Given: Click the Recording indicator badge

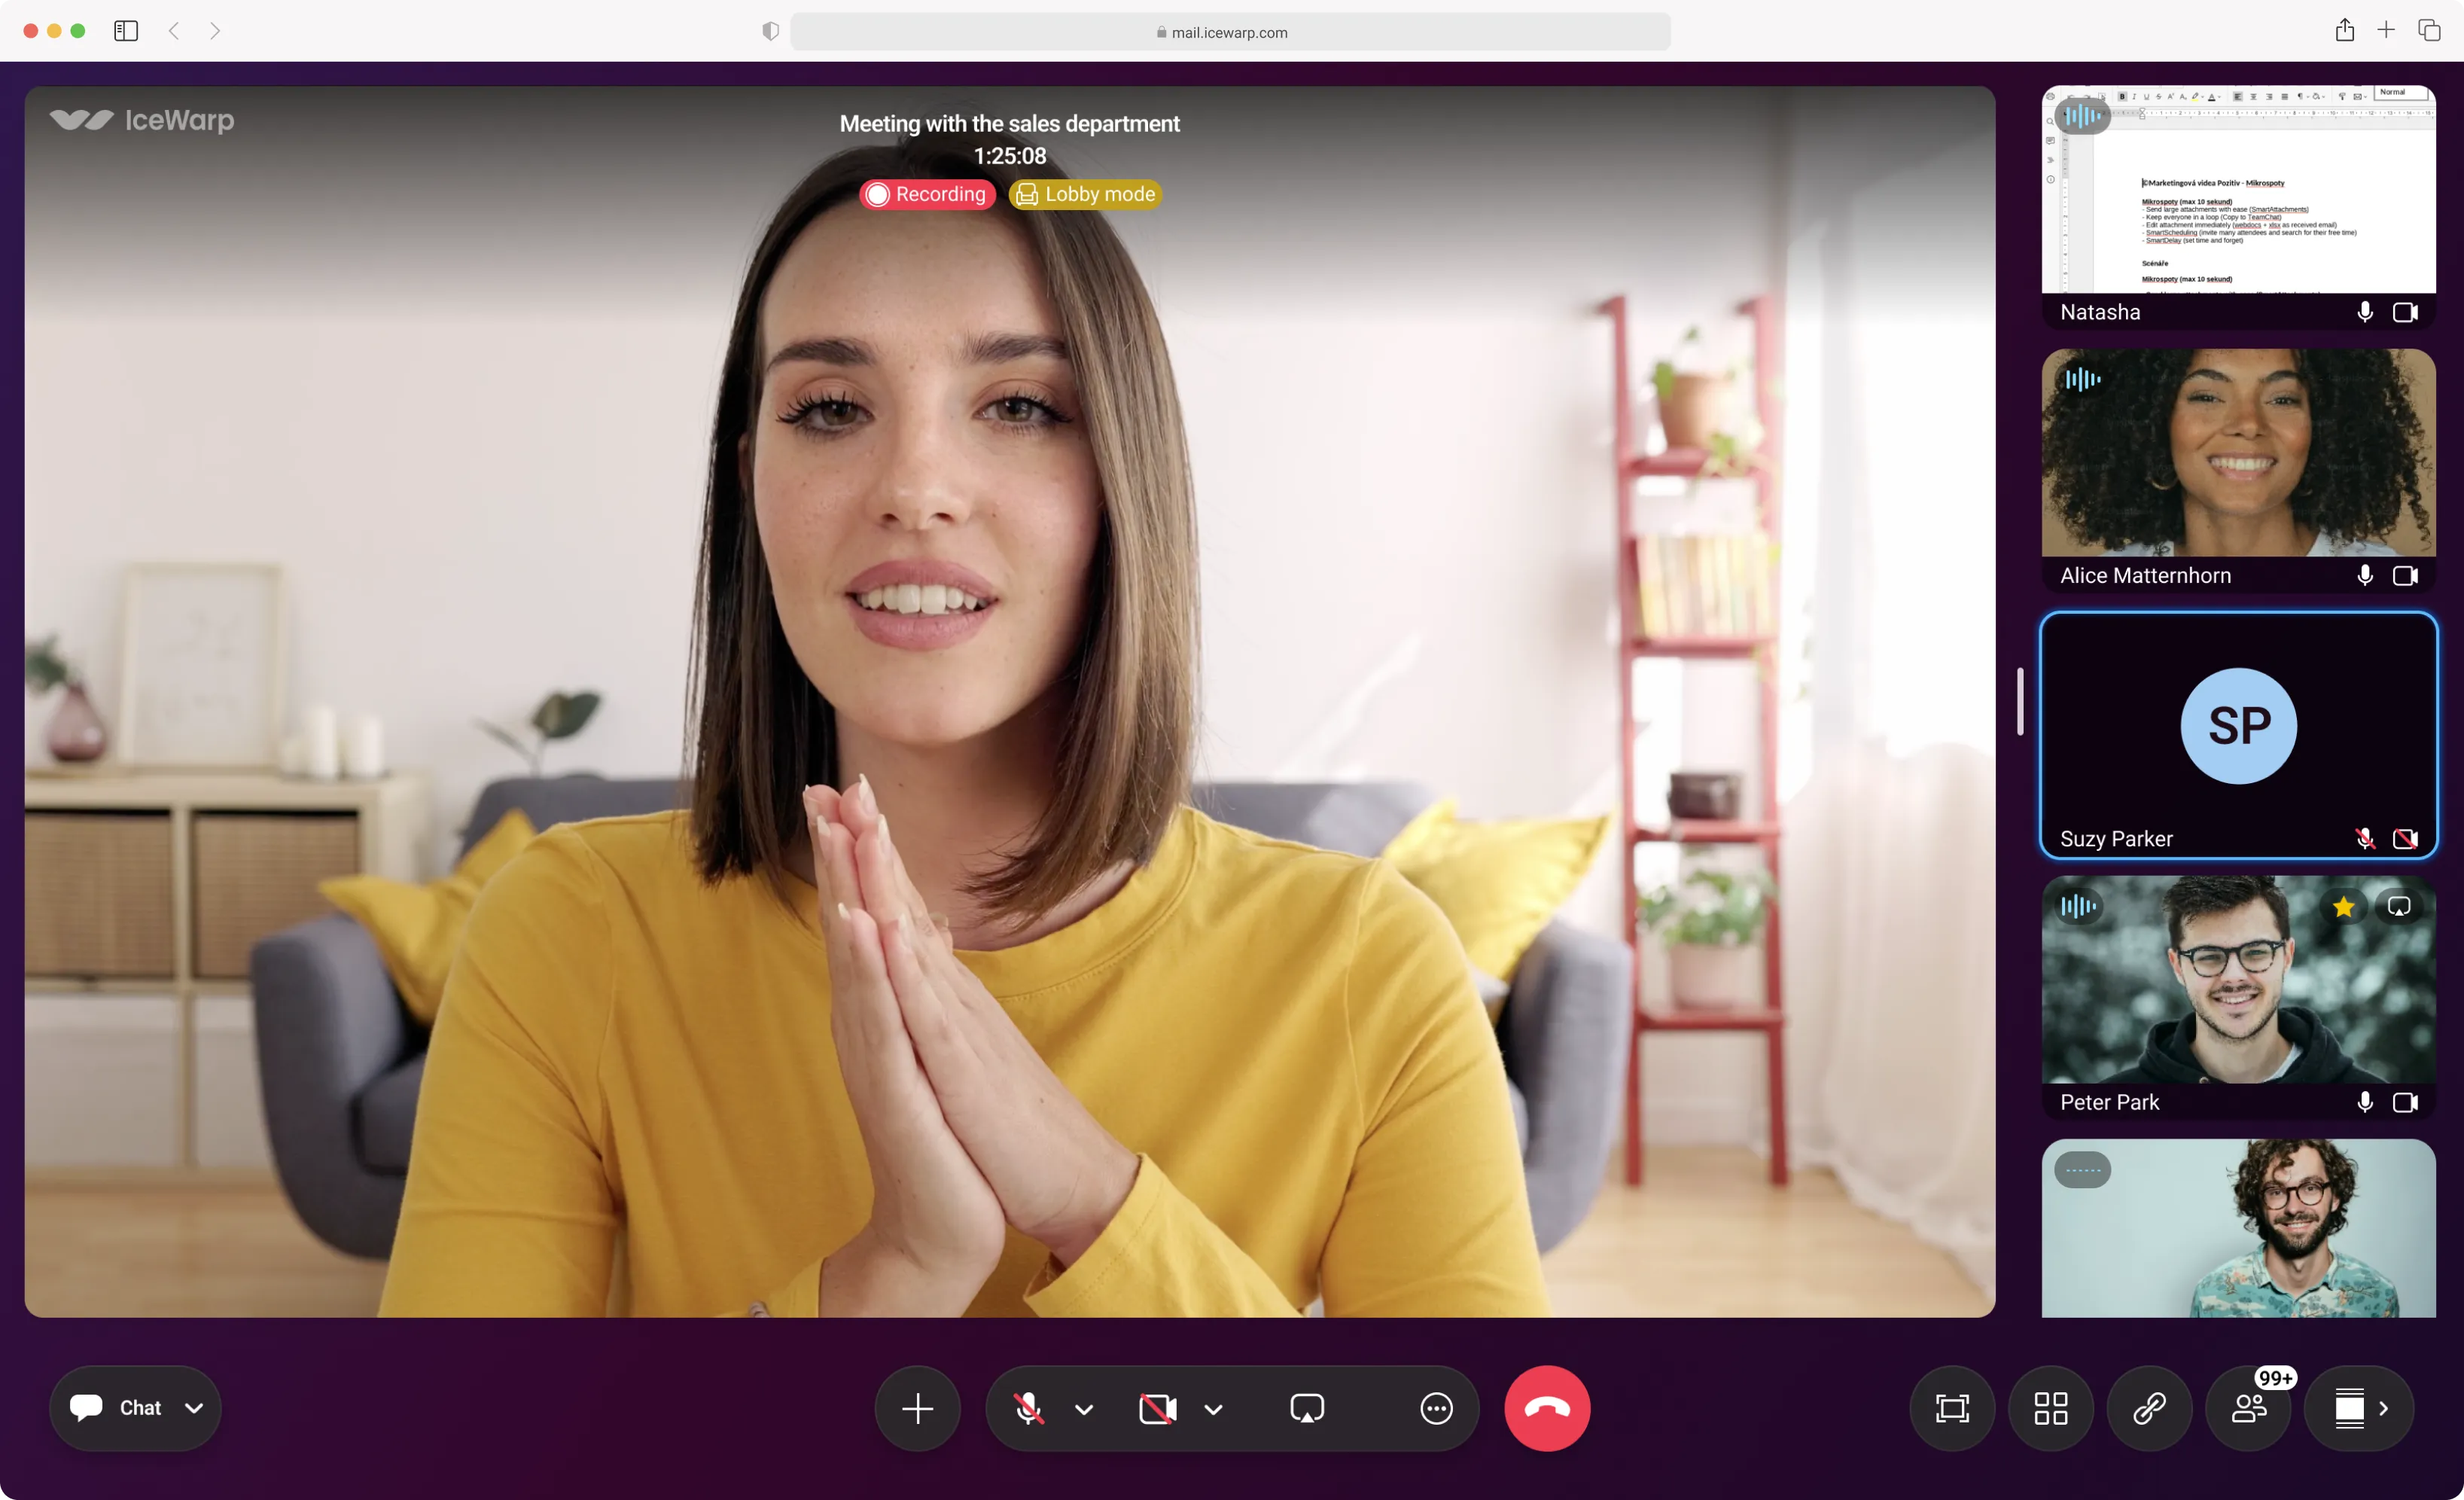Looking at the screenshot, I should [927, 194].
